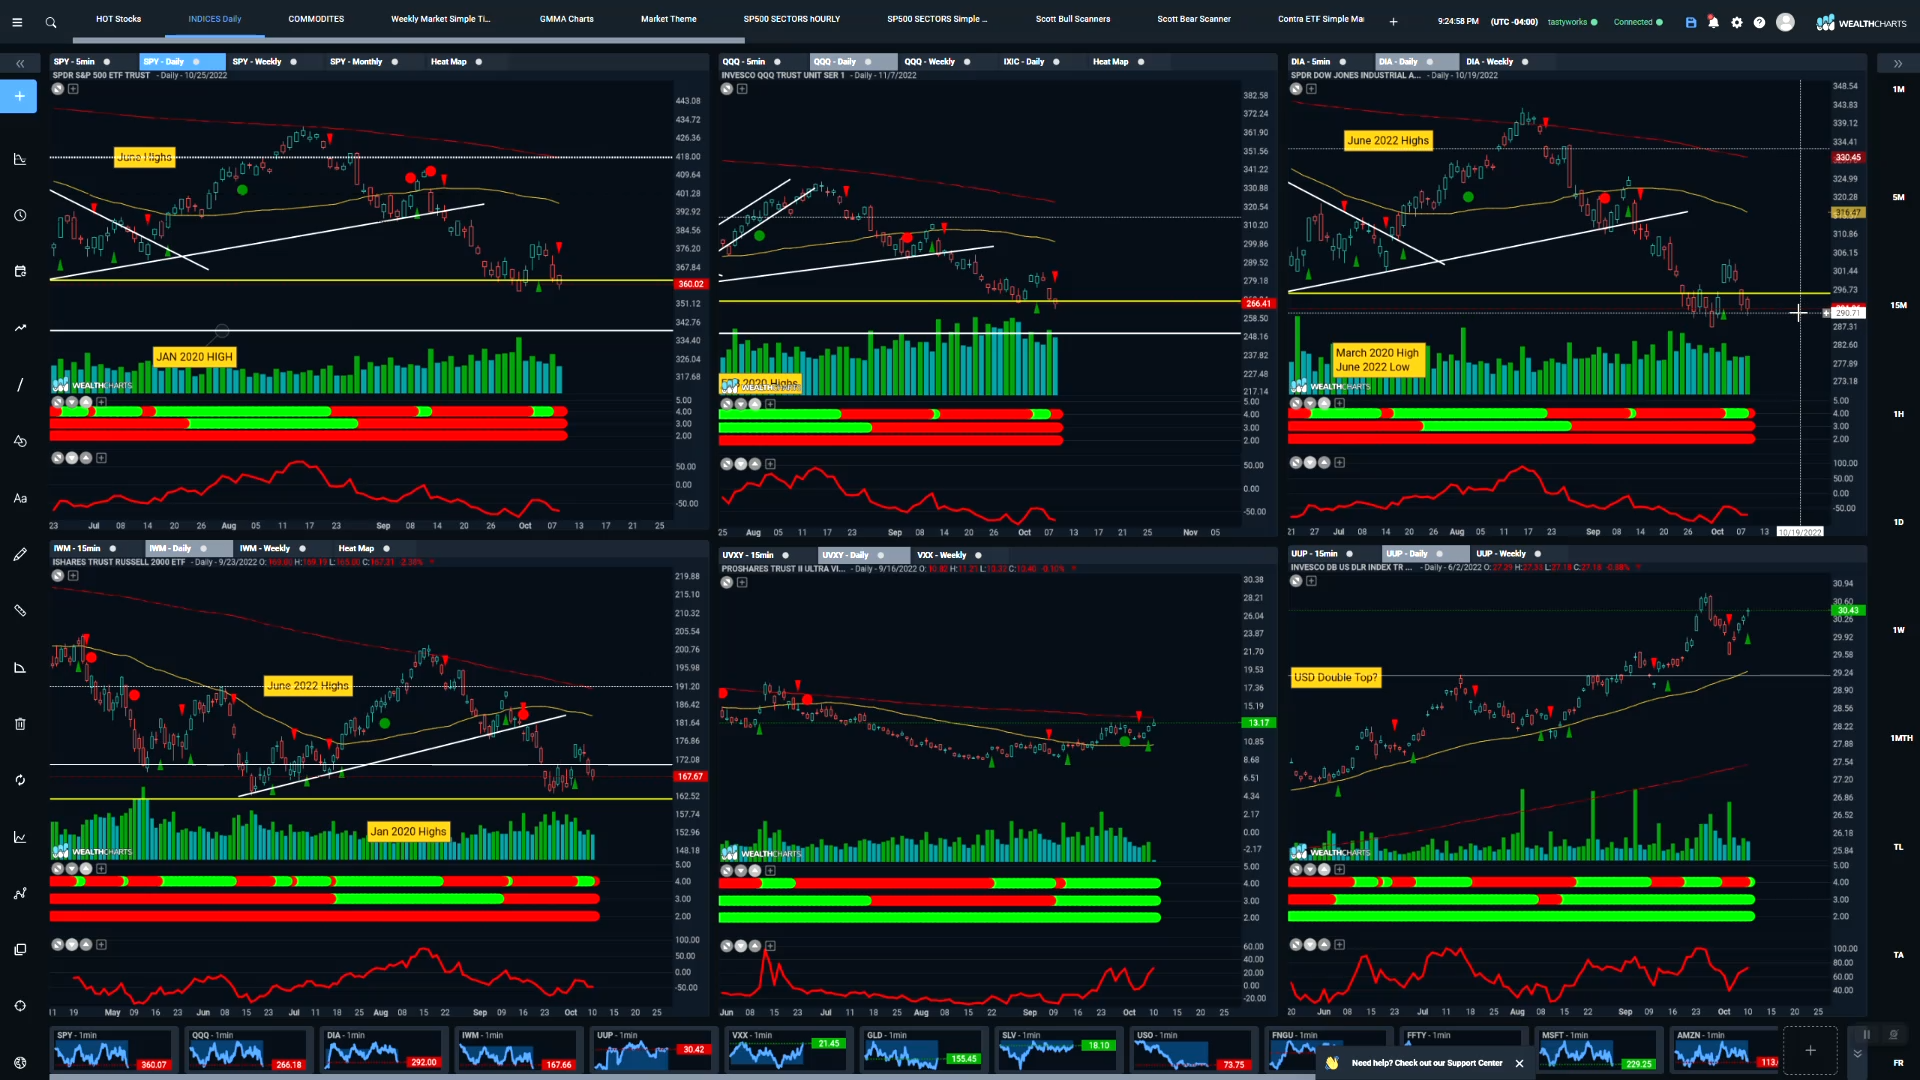Open the calendar icon in left toolbar
This screenshot has height=1080, width=1920.
tap(20, 271)
